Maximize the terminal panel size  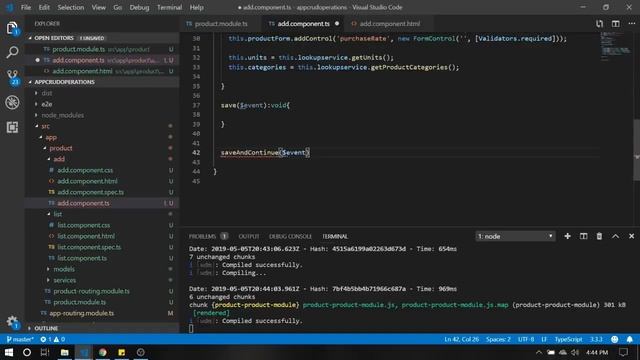(616, 236)
